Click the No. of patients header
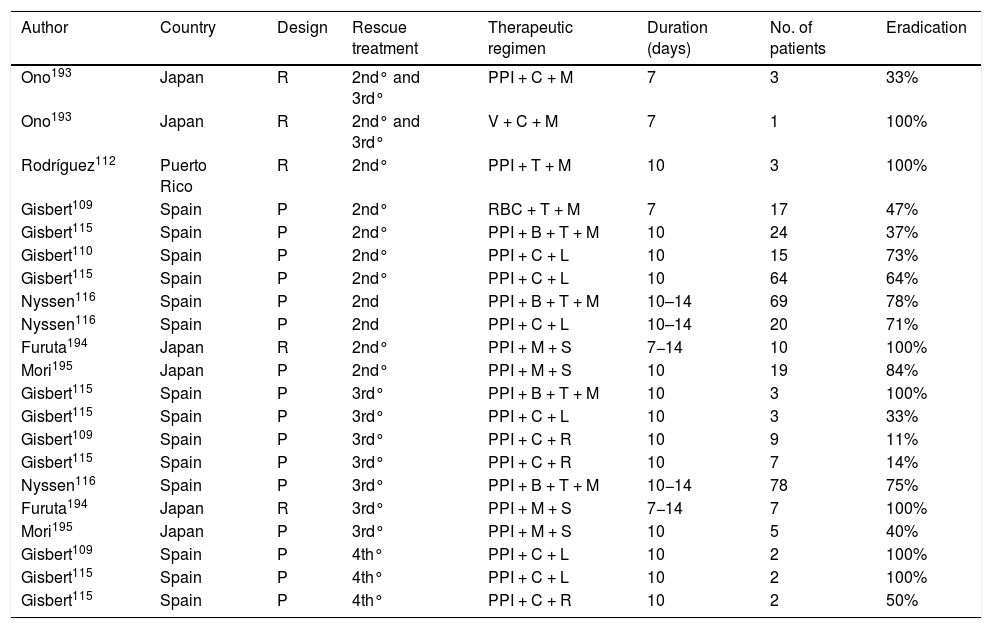 (791, 38)
